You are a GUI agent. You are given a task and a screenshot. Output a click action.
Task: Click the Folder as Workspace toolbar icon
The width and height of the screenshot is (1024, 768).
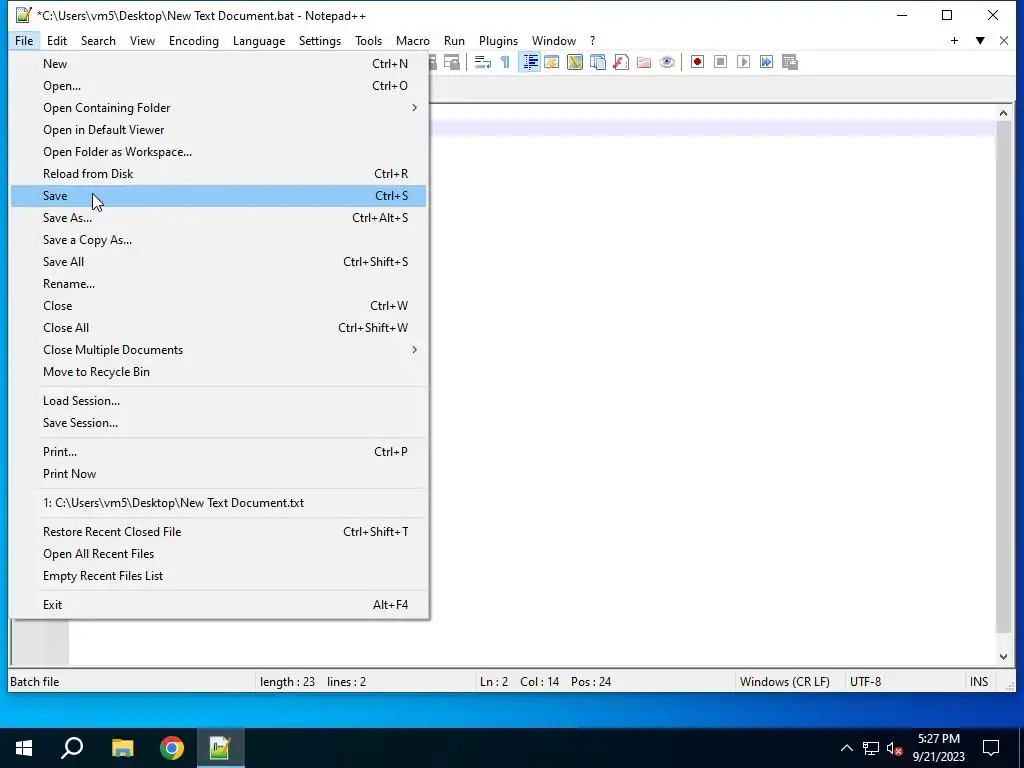tap(644, 62)
